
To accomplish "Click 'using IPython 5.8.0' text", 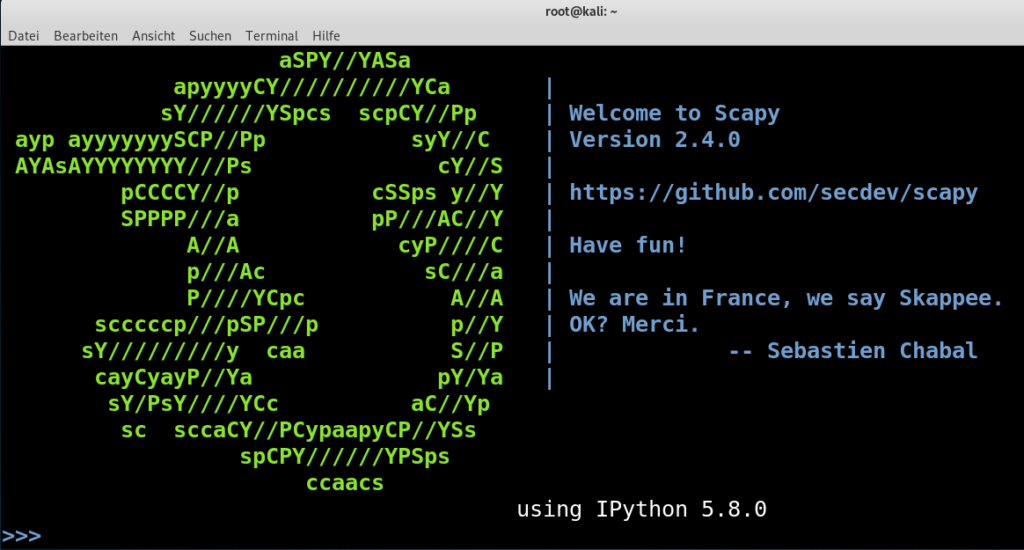I will 641,510.
